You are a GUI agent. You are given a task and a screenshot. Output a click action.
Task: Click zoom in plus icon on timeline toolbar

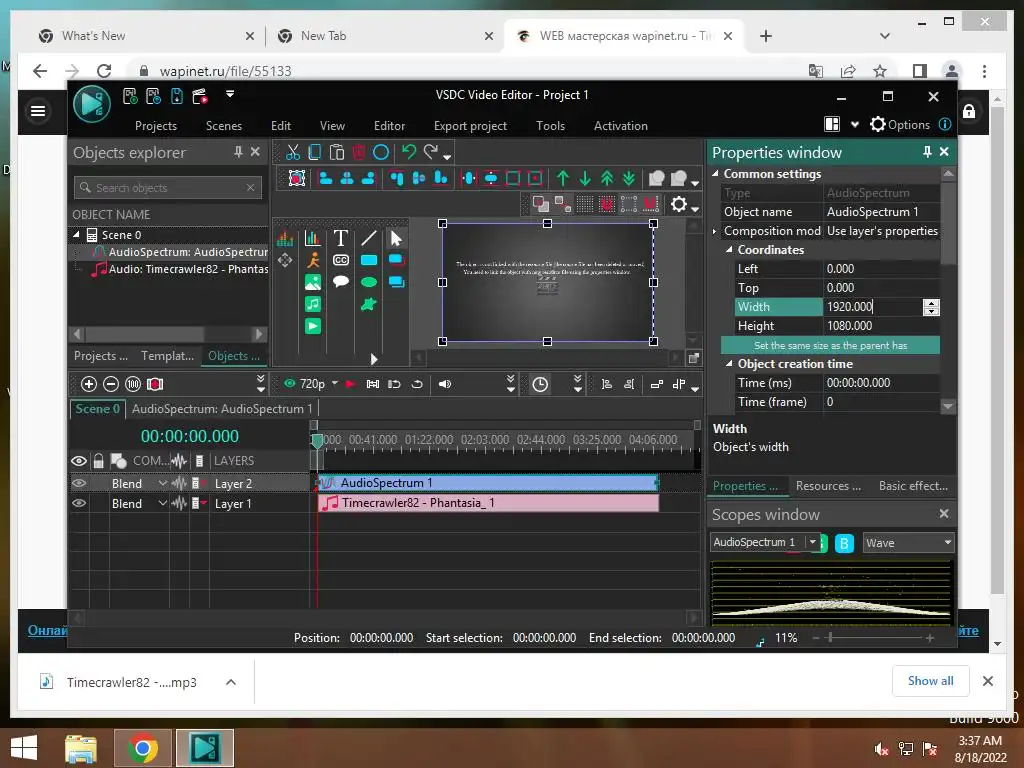(x=89, y=384)
